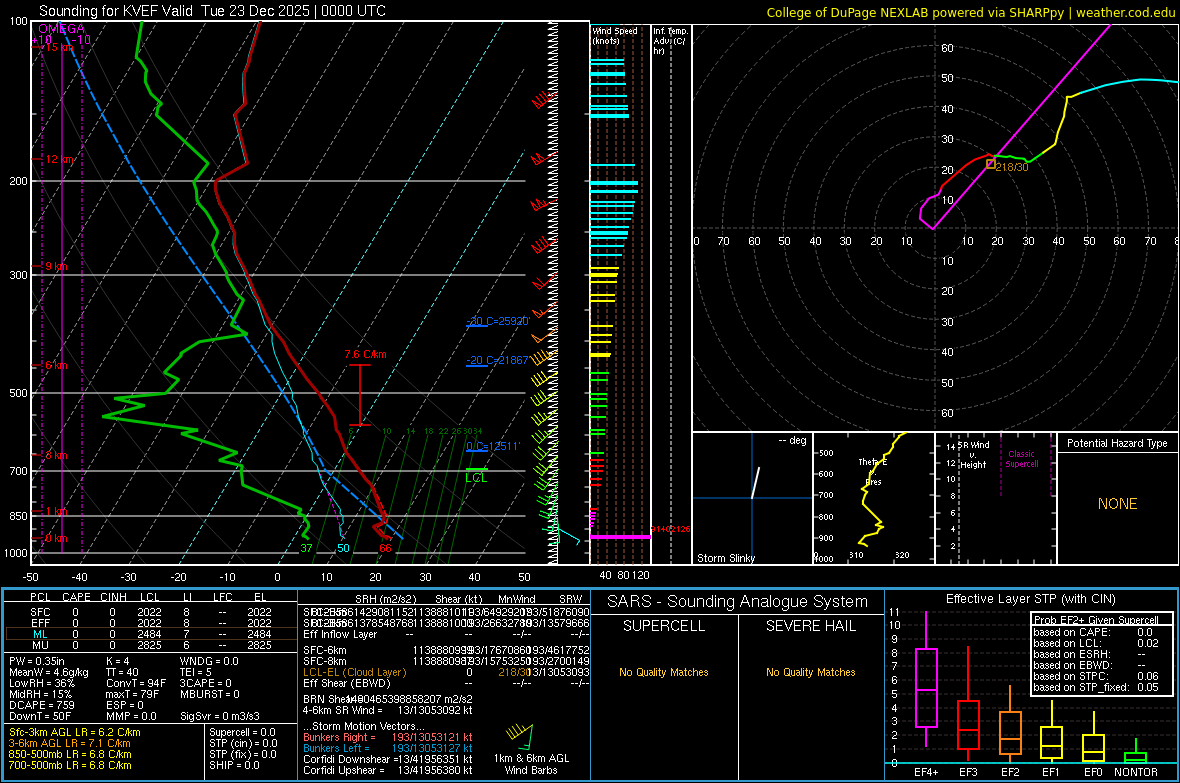This screenshot has height=783, width=1180.
Task: Click SigSvr = 0 m3/s3 value
Action: point(220,717)
